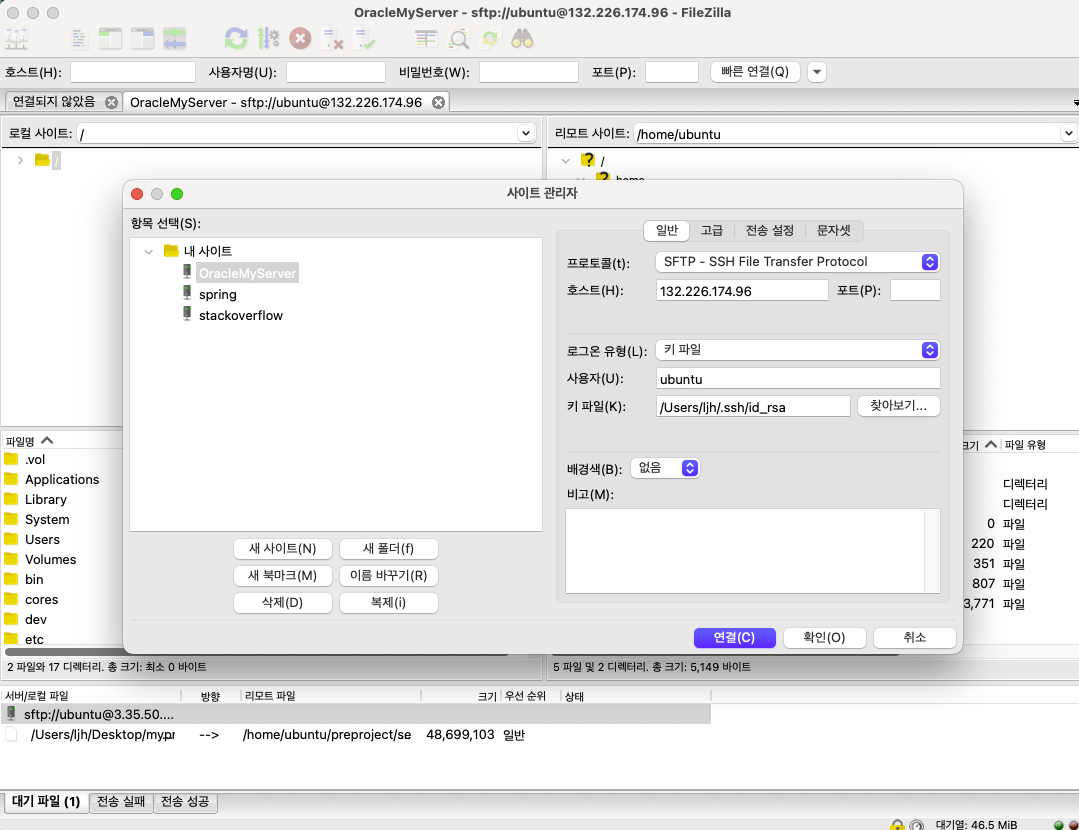Switch to the '고급' tab
Viewport: 1079px width, 830px height.
[x=712, y=231]
